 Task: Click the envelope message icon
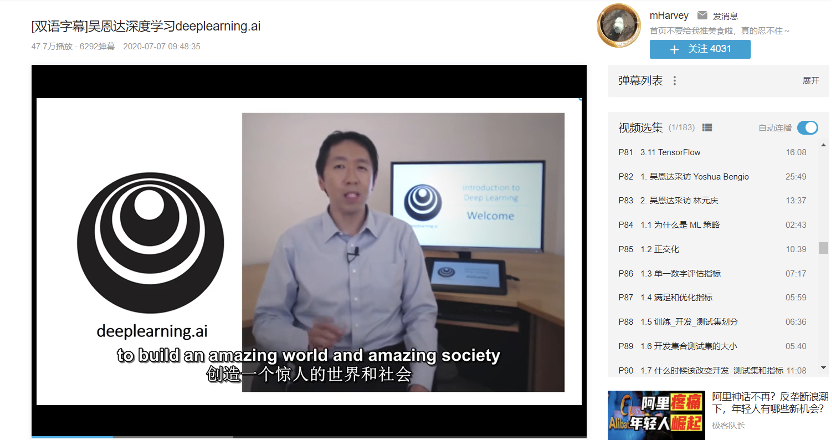tap(702, 15)
